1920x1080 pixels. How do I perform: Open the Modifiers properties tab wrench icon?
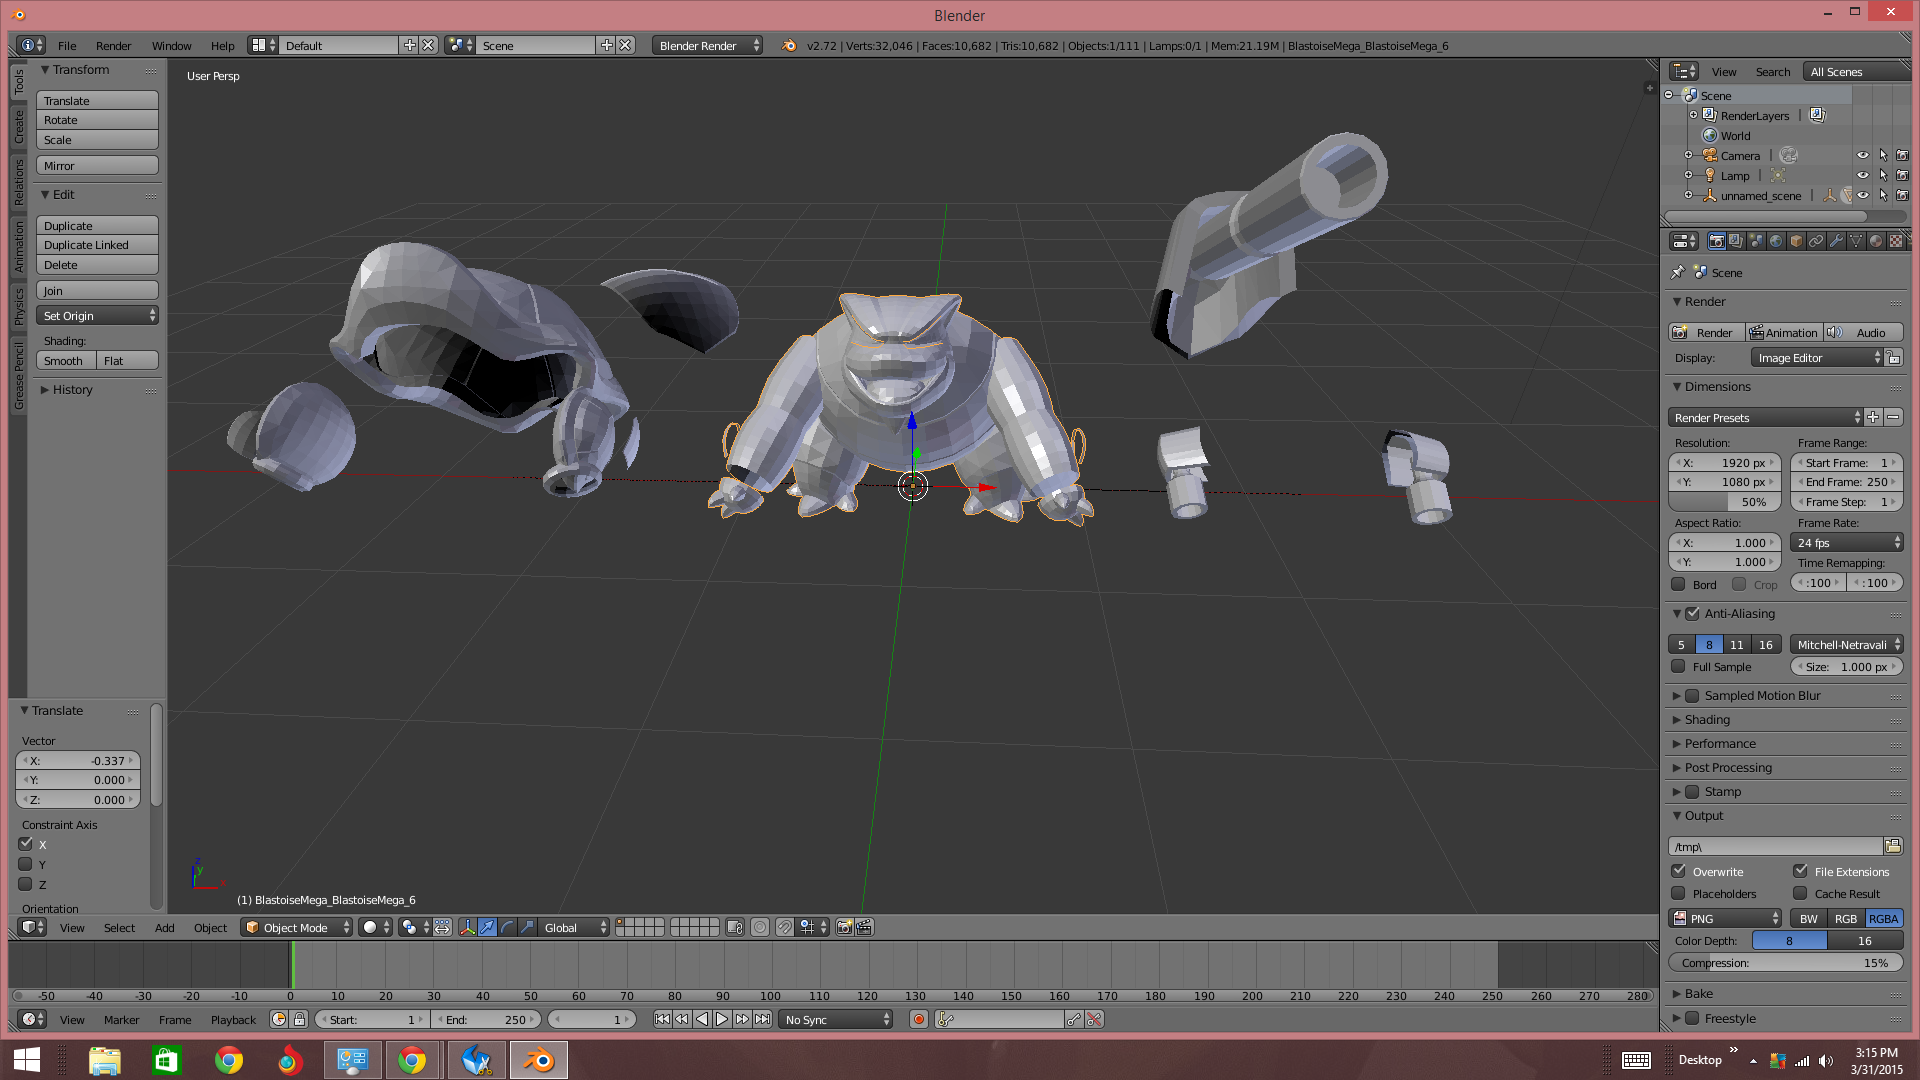(1836, 241)
